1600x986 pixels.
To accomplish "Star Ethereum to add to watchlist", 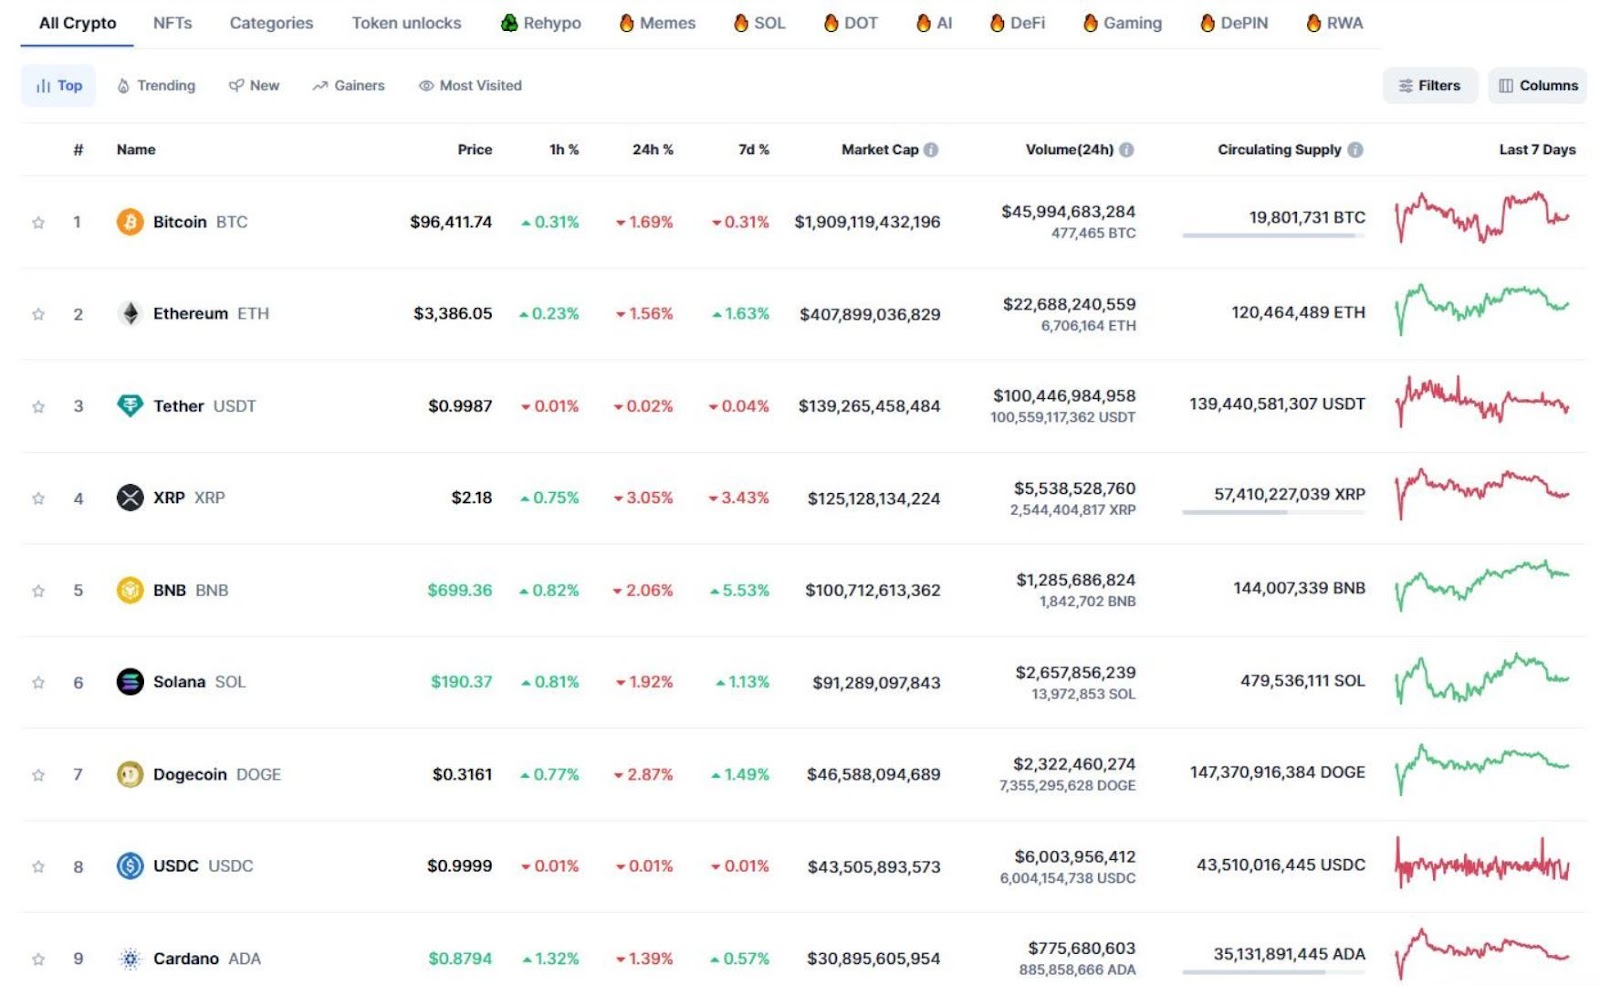I will [38, 314].
